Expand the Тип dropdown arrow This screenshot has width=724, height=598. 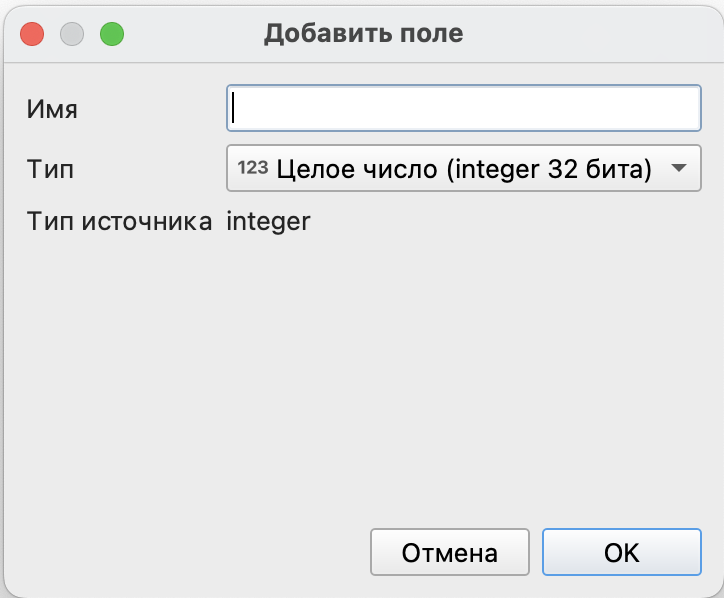click(679, 168)
